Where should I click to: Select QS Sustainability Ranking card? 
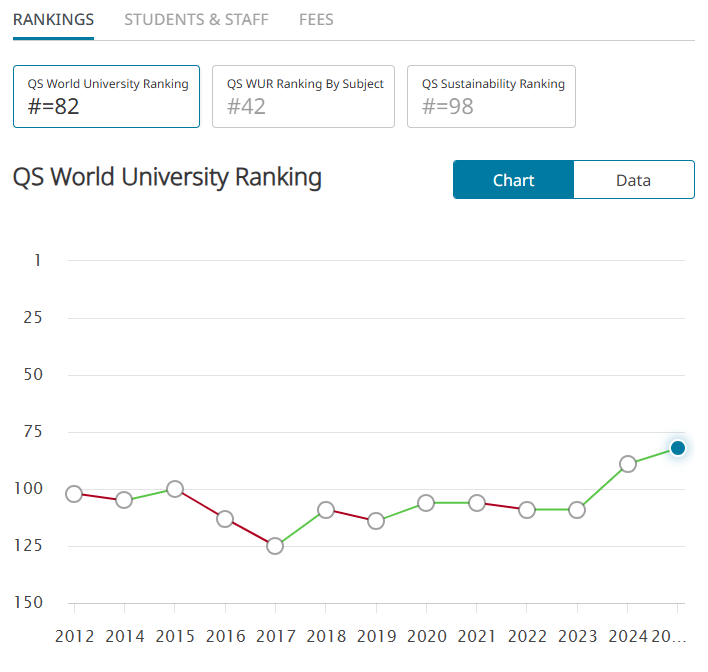pos(491,97)
